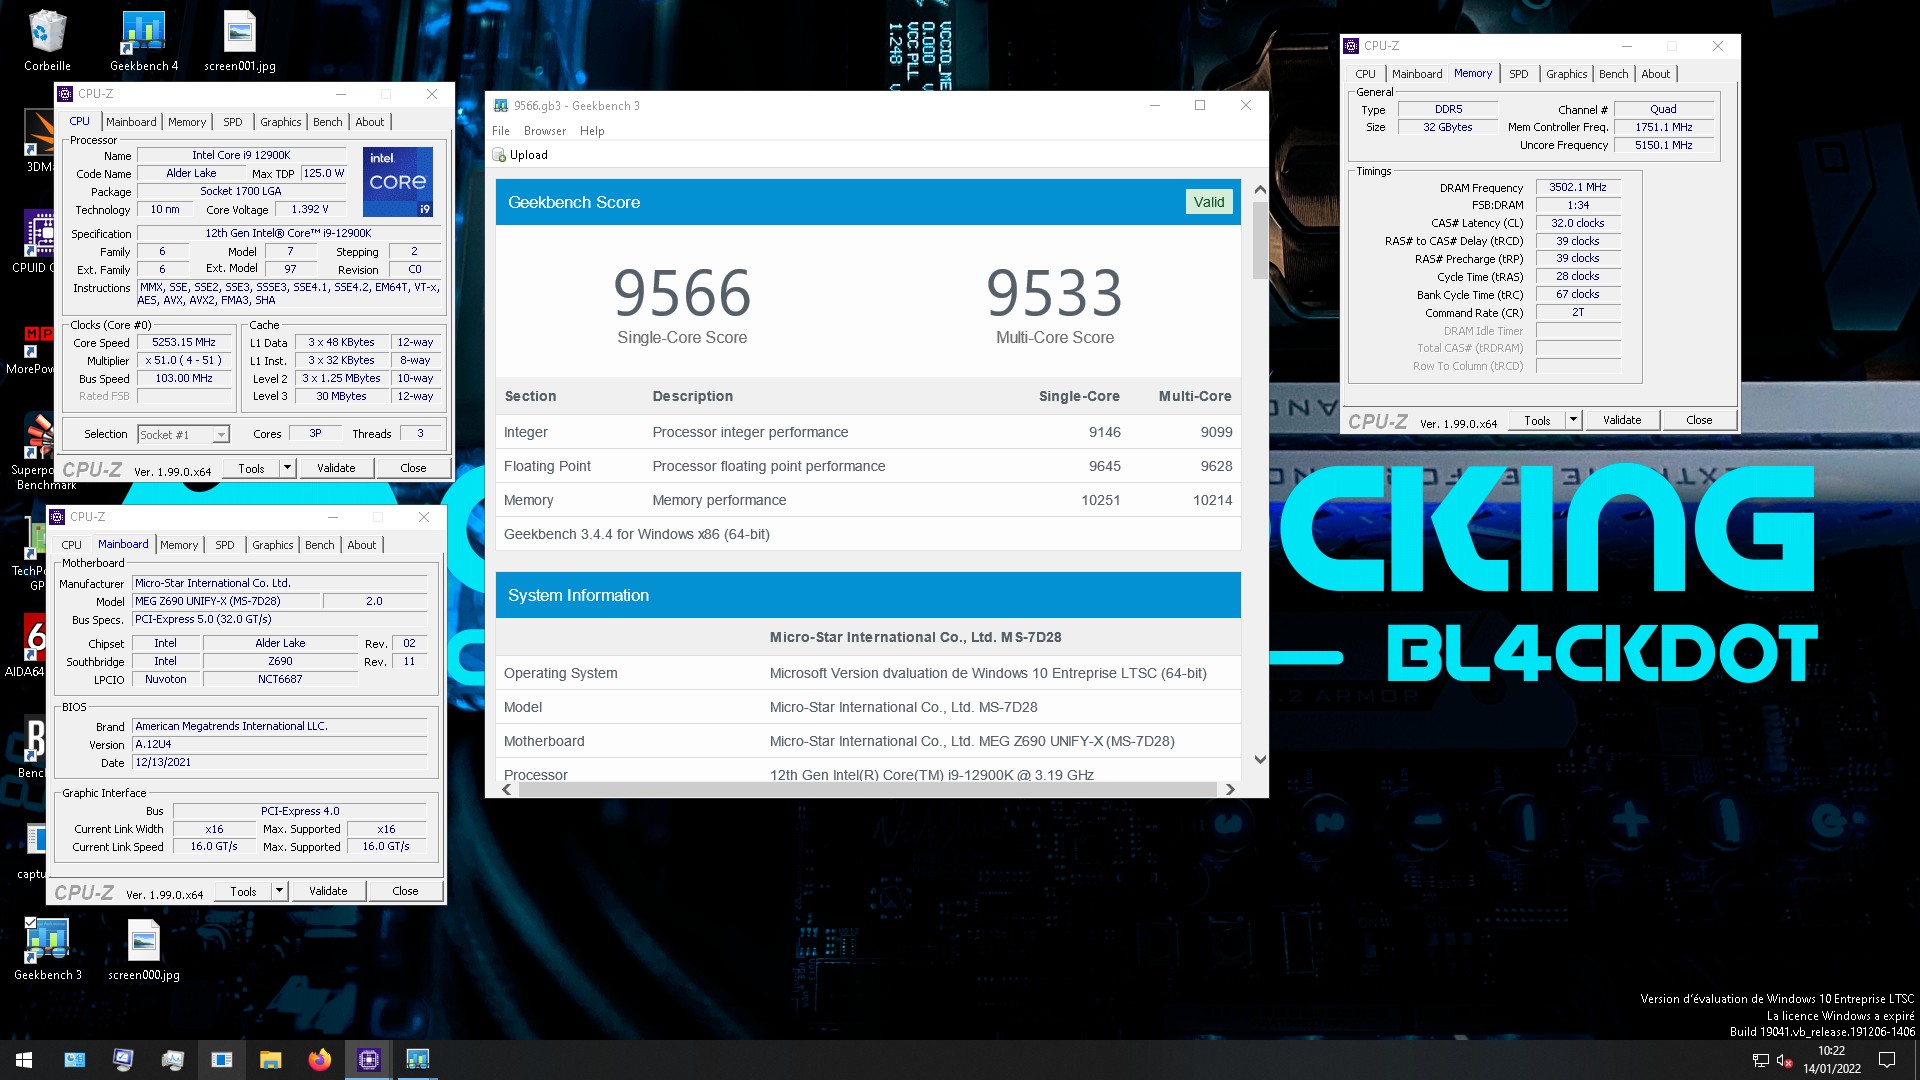Open screen000.jpg file on desktop

coord(144,948)
